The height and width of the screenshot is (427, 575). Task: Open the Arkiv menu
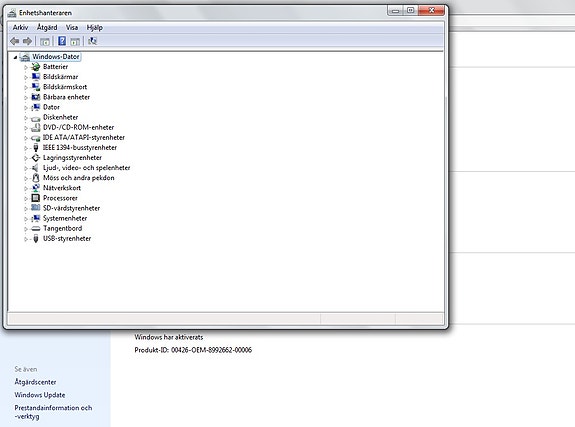20,28
